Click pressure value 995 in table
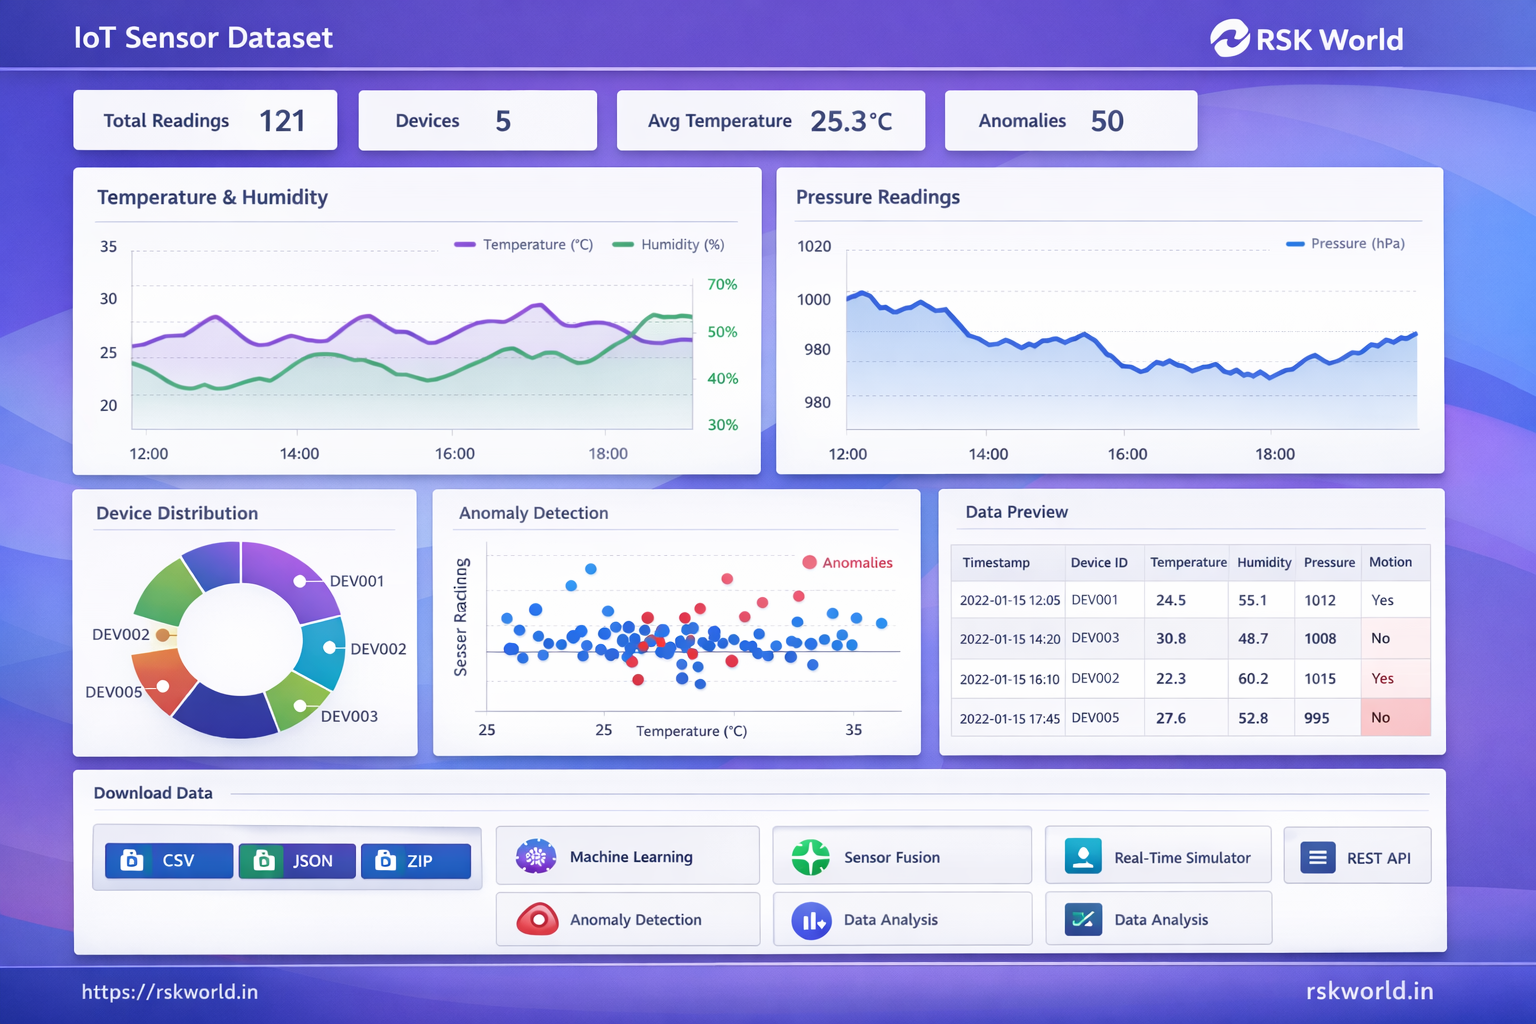Viewport: 1536px width, 1024px height. (1317, 718)
